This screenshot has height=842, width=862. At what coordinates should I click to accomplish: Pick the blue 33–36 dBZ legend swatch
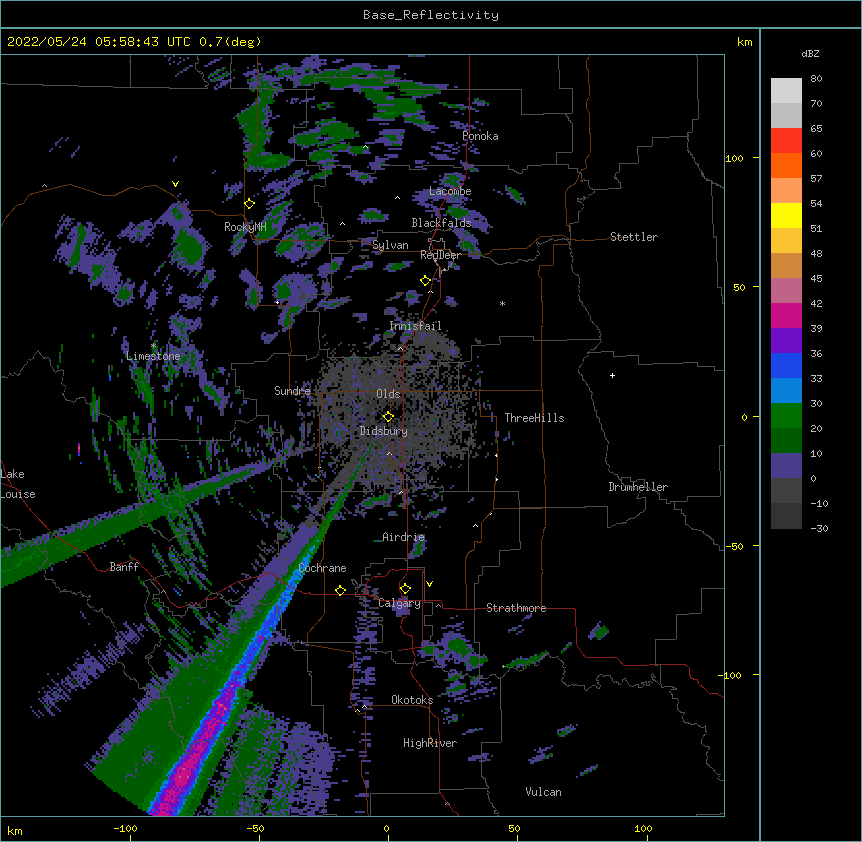(786, 365)
